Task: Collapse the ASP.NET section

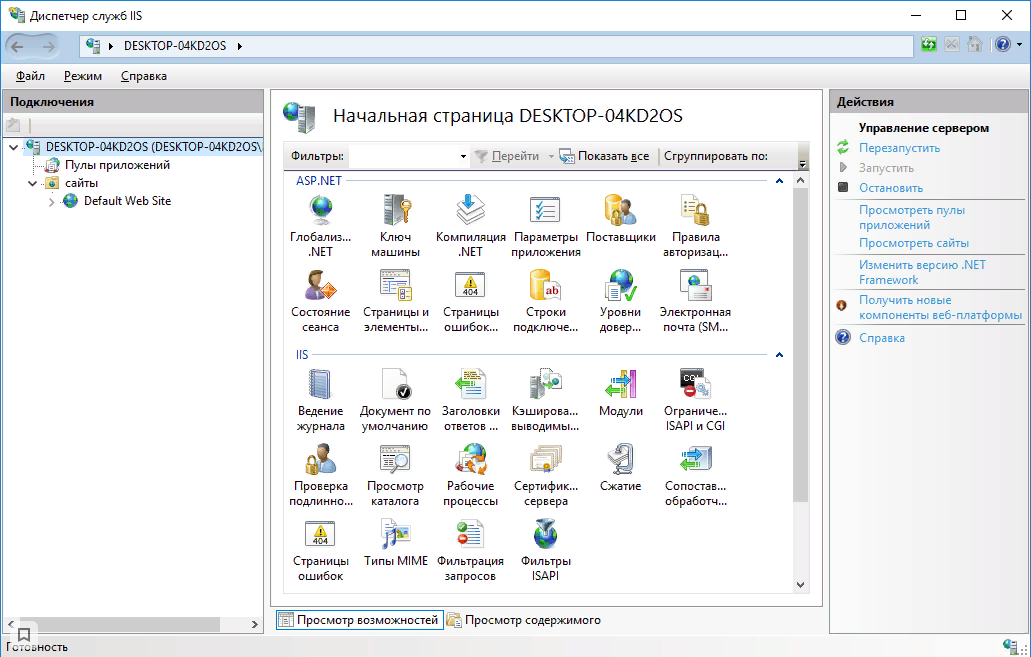Action: click(778, 181)
